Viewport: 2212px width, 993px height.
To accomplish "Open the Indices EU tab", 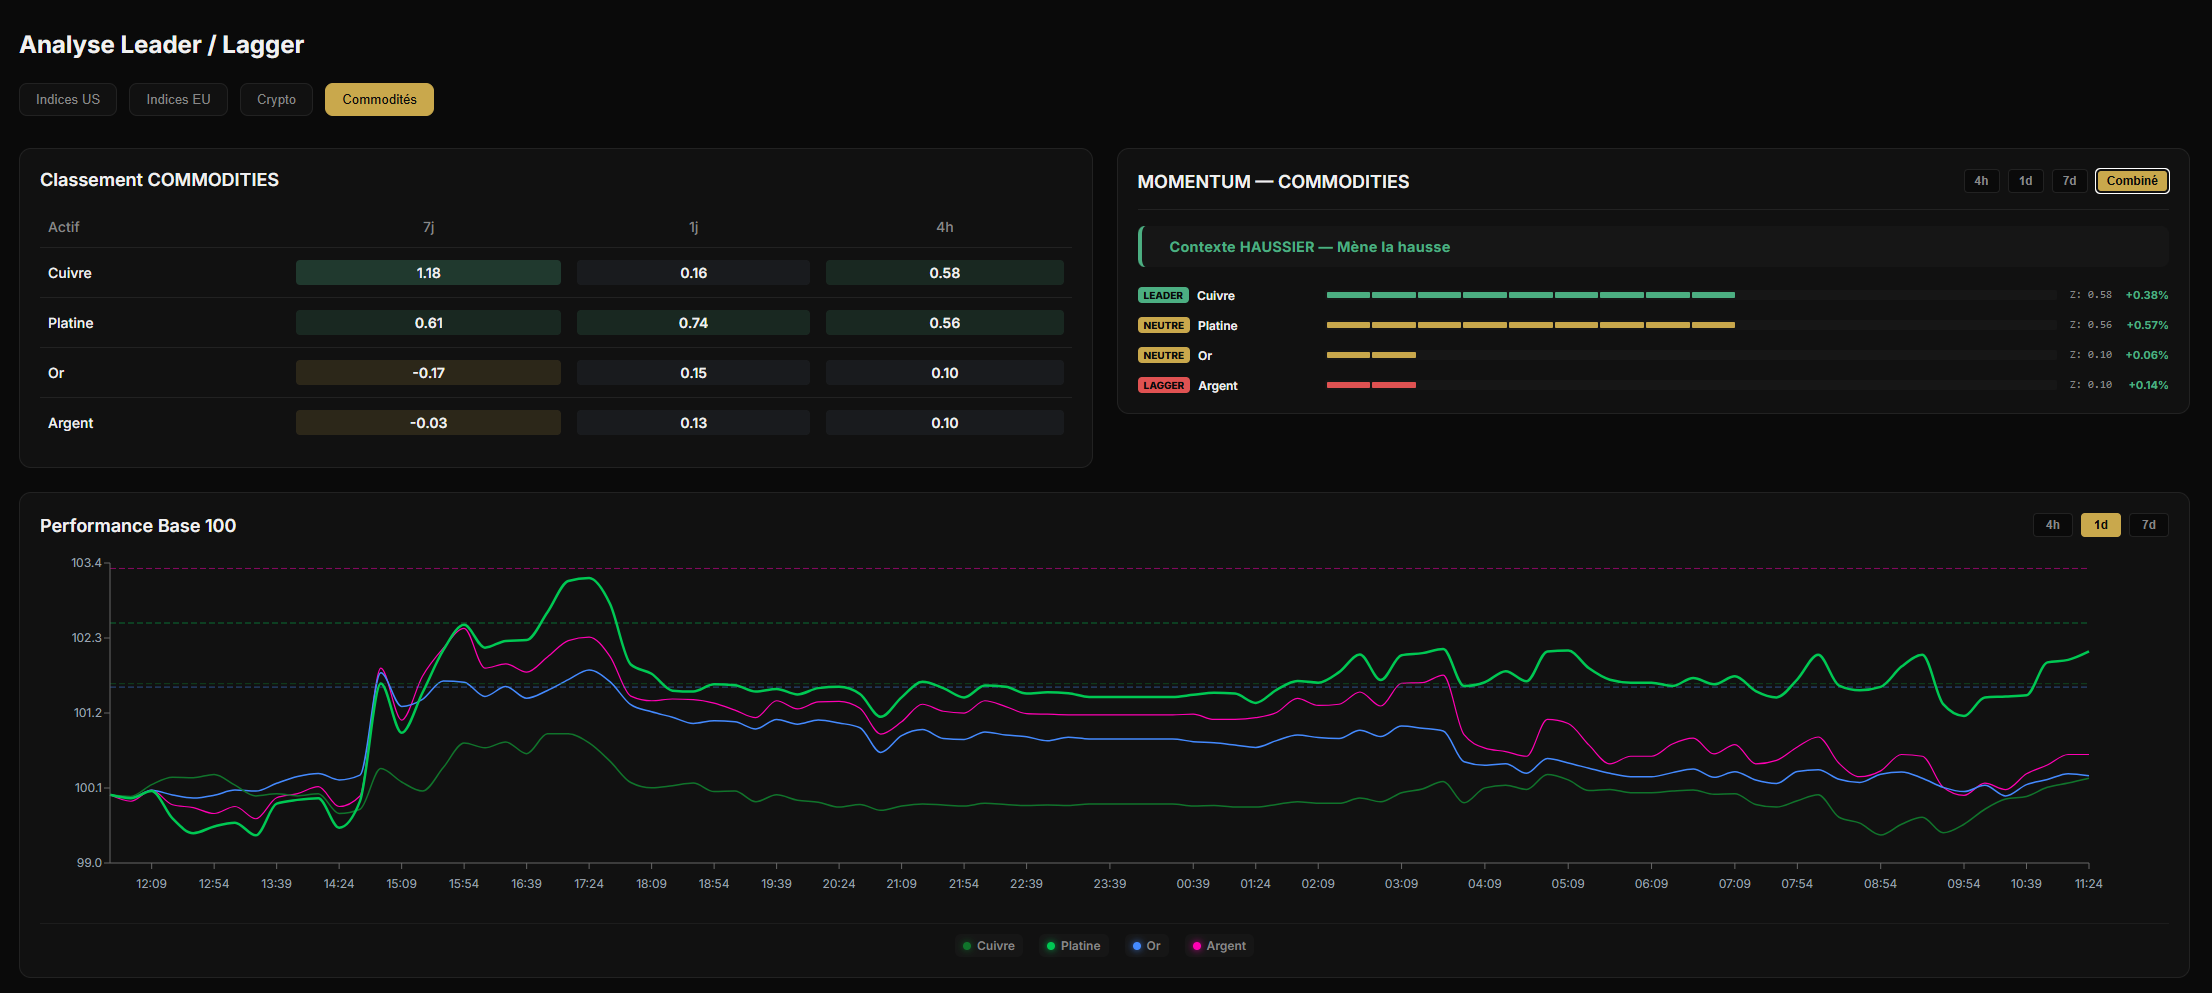I will [178, 100].
